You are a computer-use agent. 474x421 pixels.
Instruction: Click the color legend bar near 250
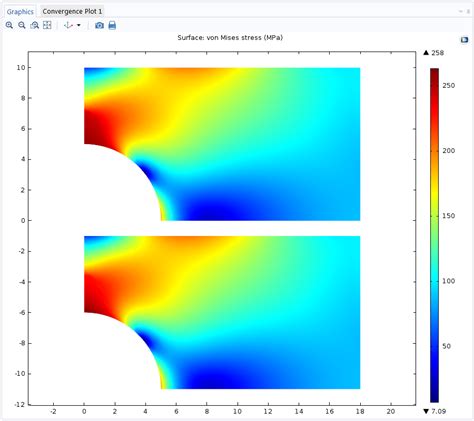coord(434,85)
